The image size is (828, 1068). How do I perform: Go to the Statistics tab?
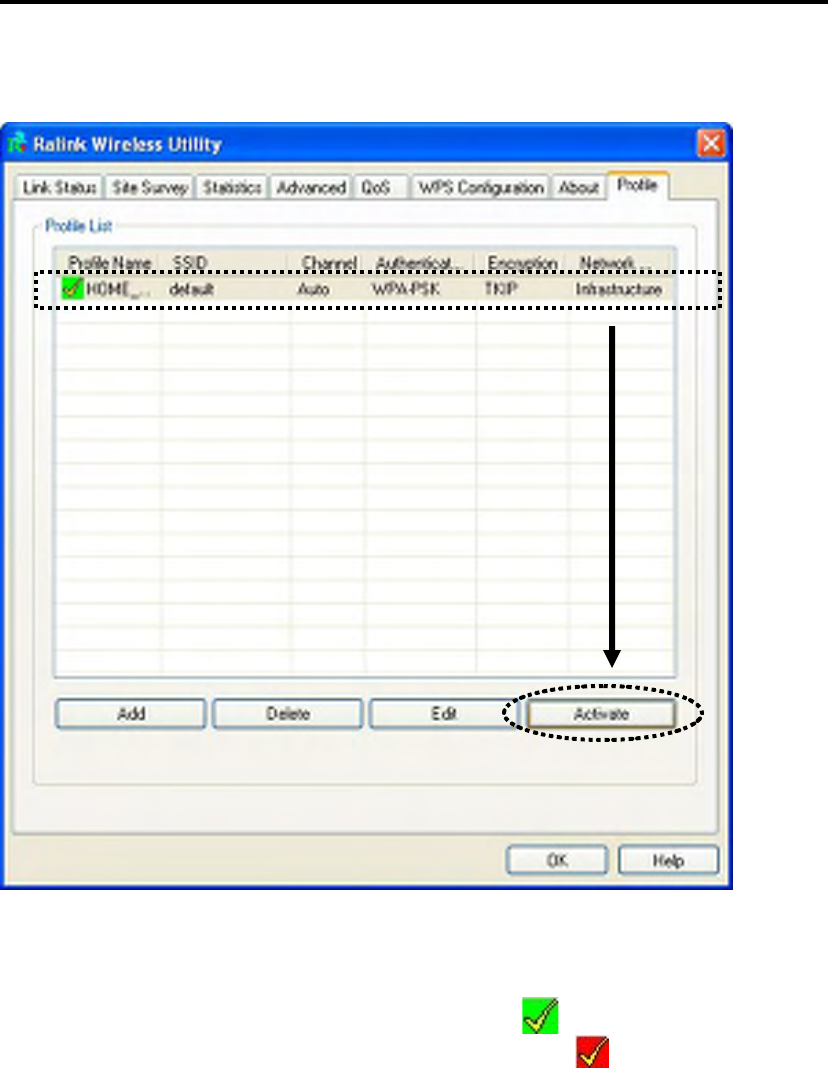point(232,187)
